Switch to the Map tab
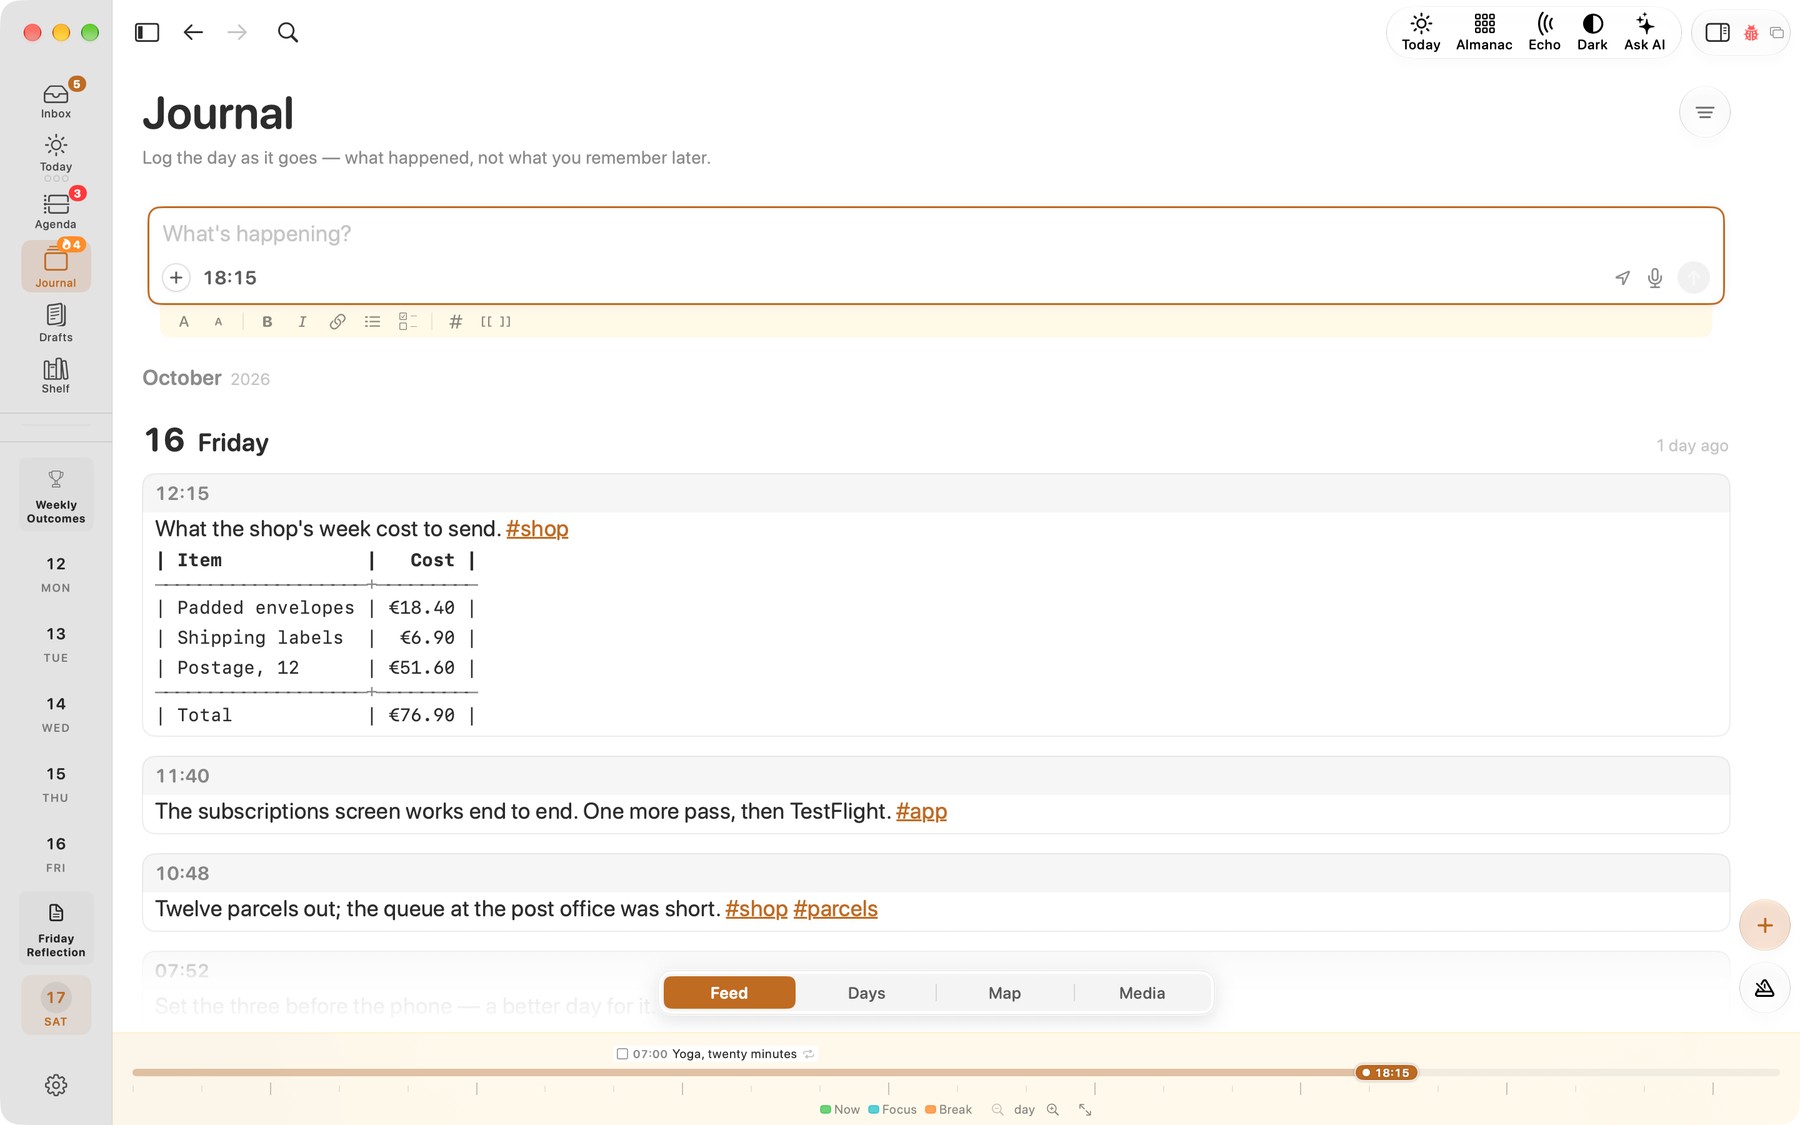 1004,993
